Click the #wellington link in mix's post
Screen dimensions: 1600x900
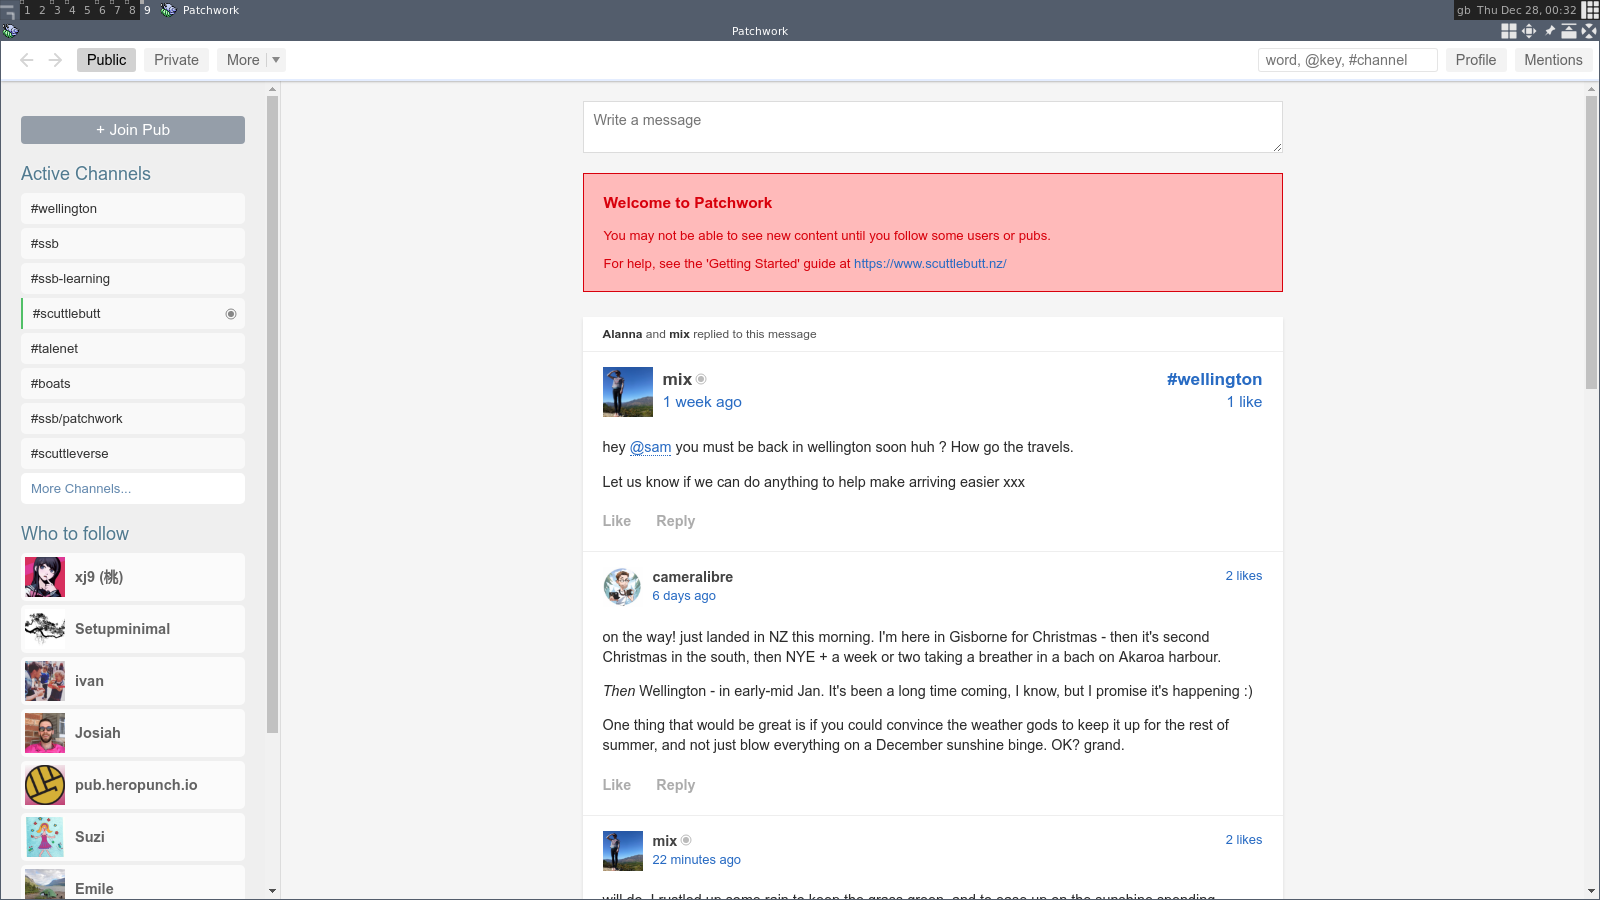coord(1214,379)
